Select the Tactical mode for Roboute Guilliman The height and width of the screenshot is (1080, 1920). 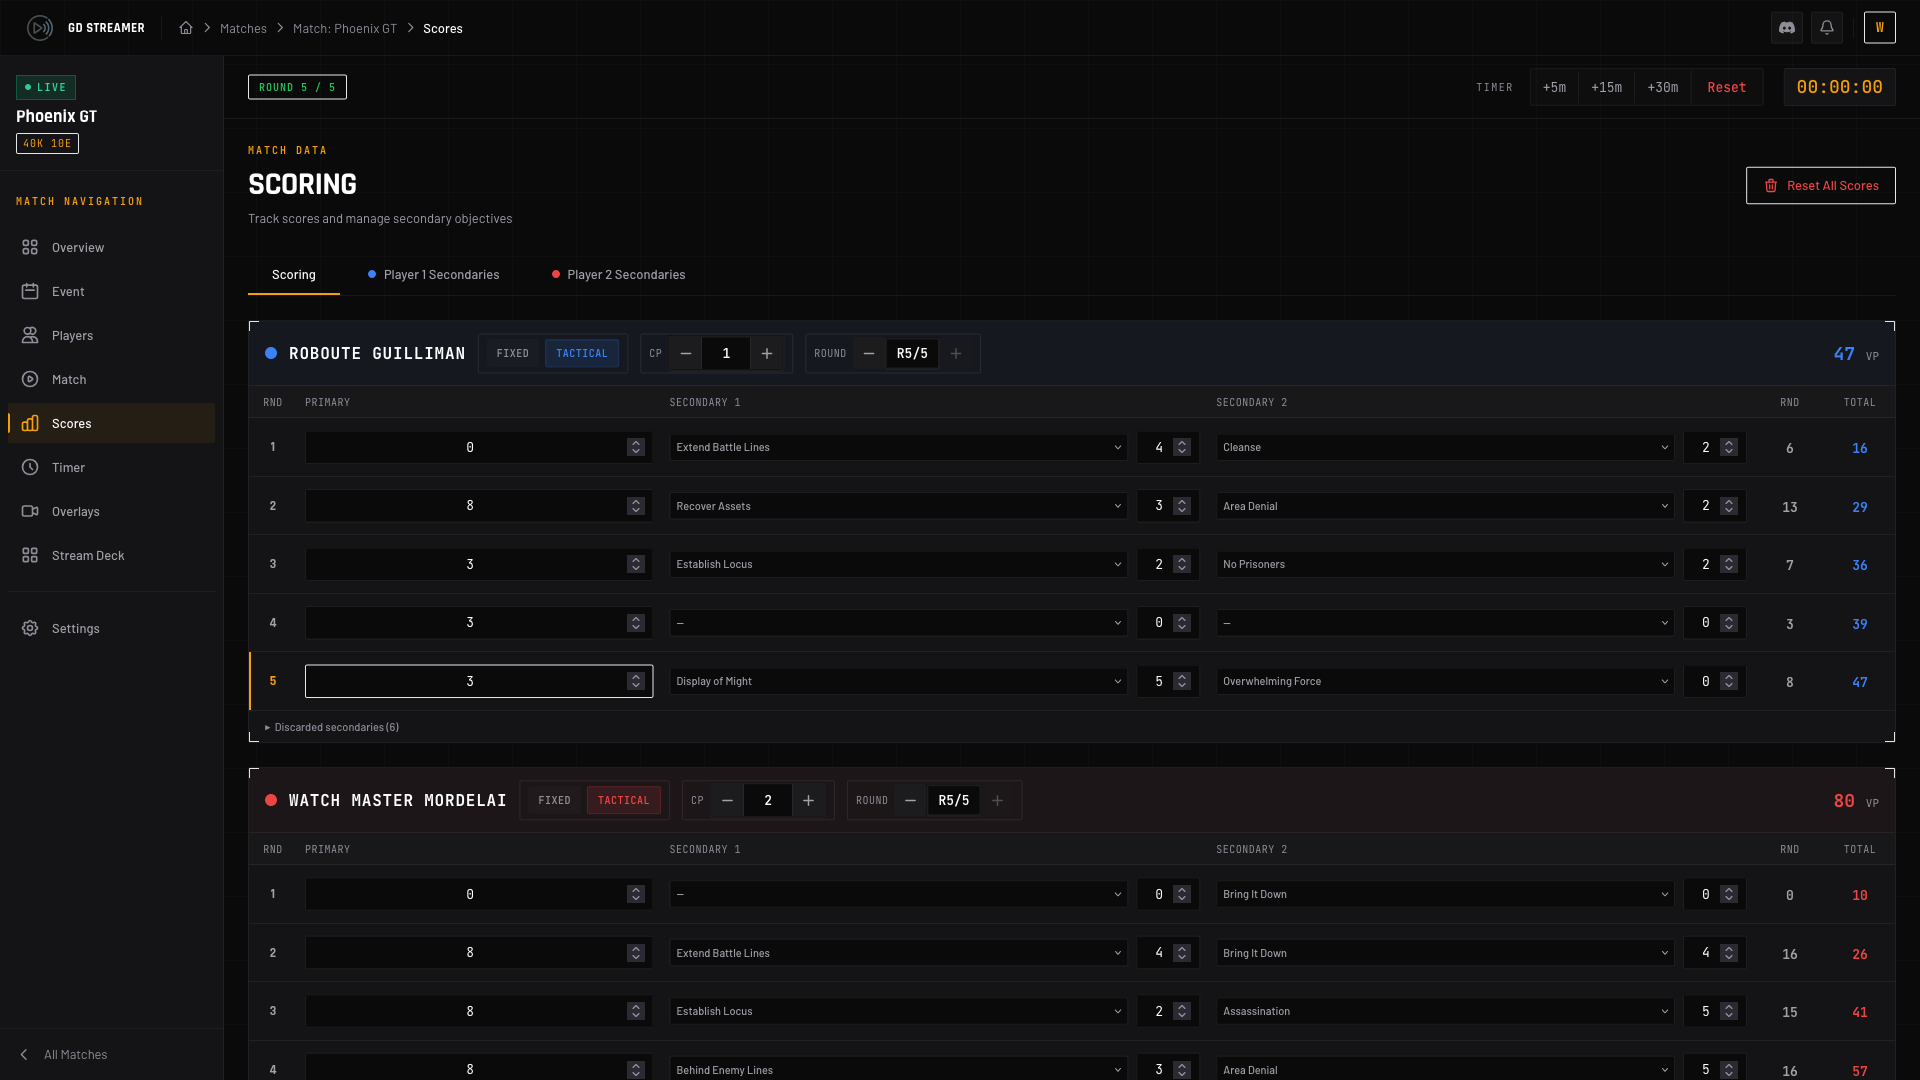pyautogui.click(x=582, y=353)
